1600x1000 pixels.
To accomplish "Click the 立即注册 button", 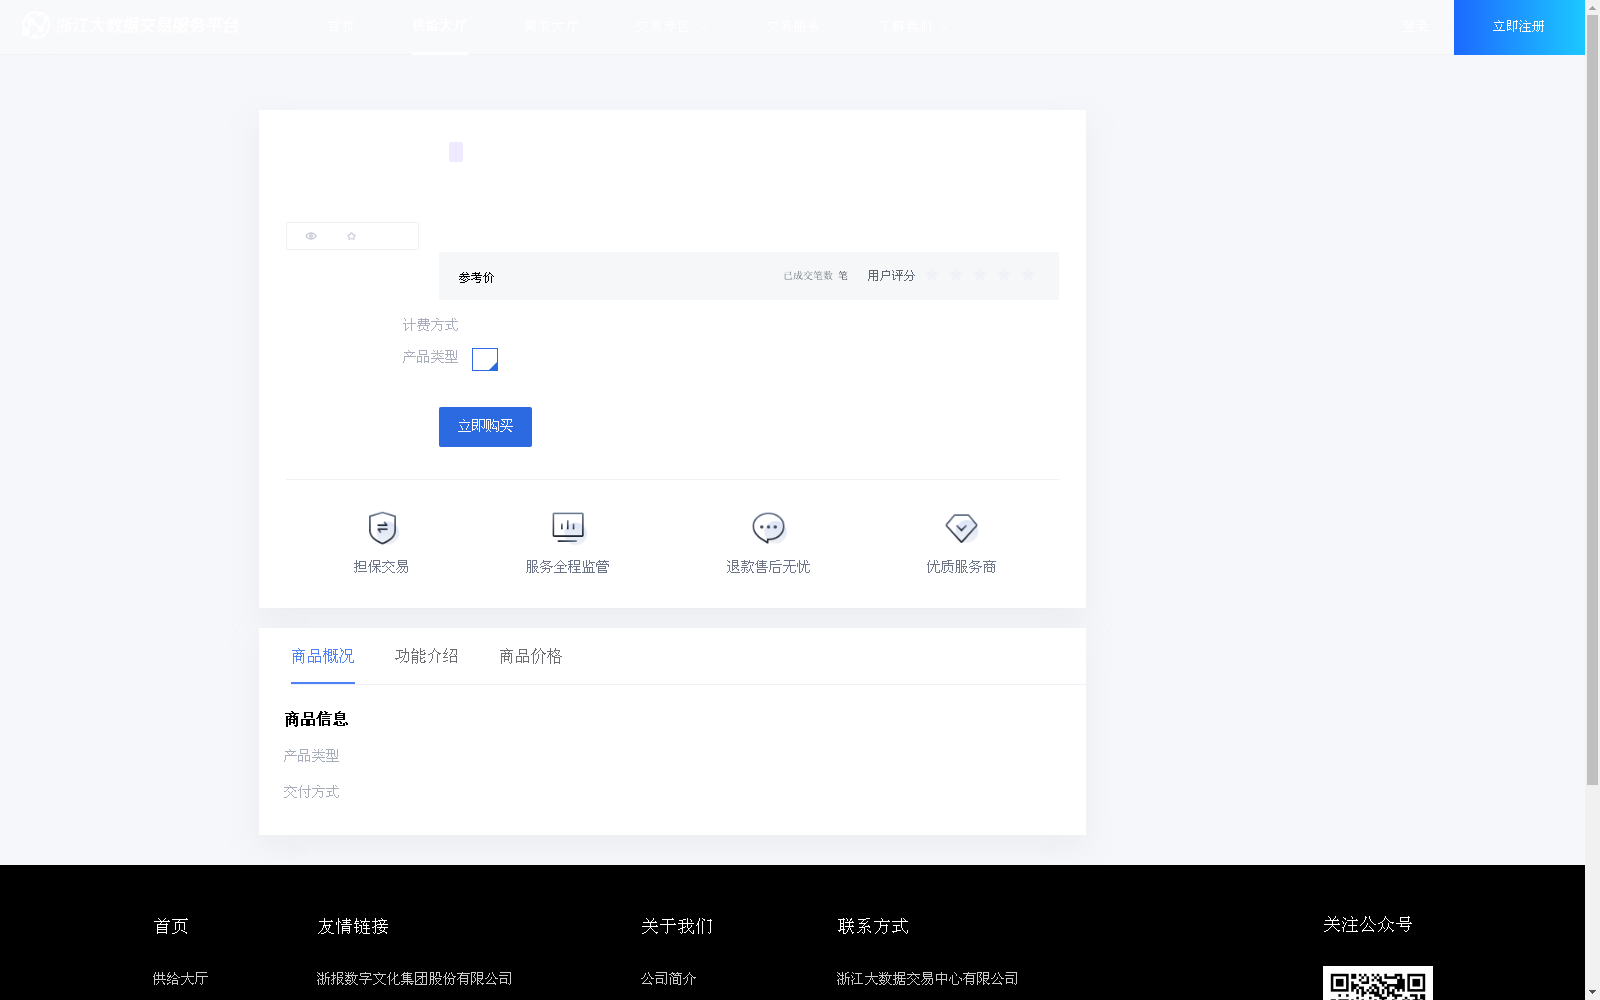I will [1519, 27].
